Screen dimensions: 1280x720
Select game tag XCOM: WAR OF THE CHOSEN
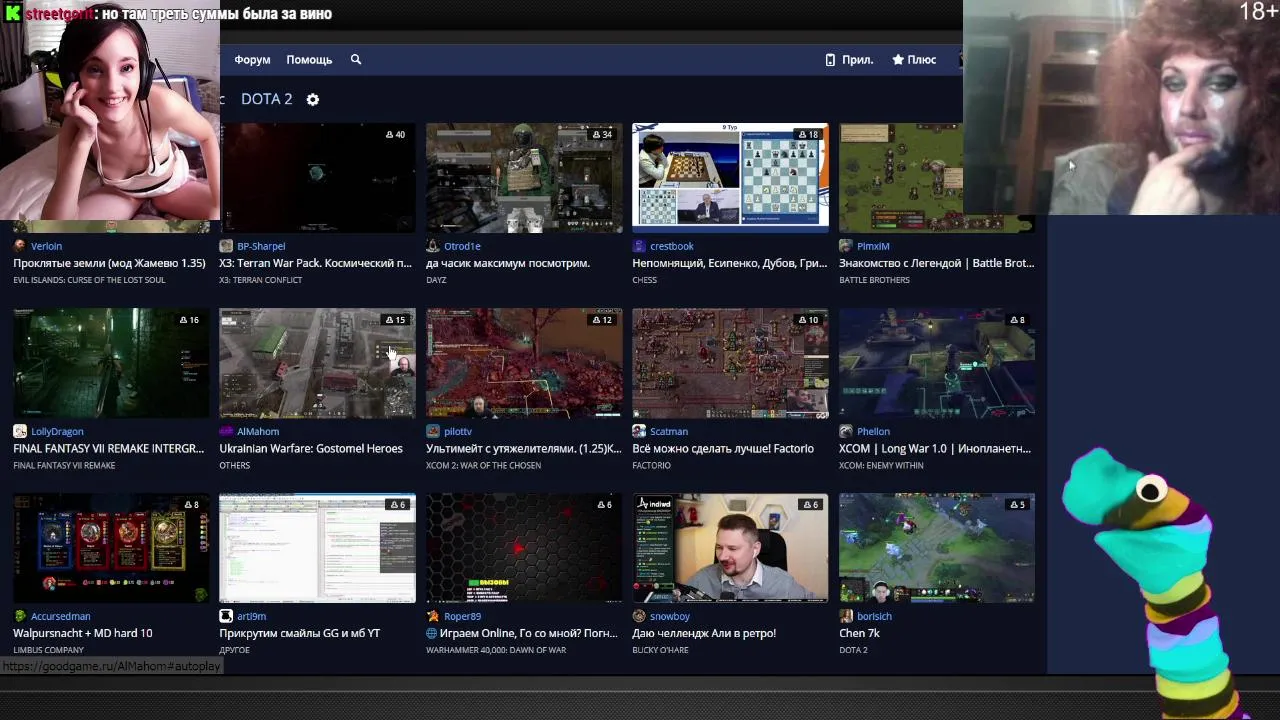pyautogui.click(x=483, y=465)
